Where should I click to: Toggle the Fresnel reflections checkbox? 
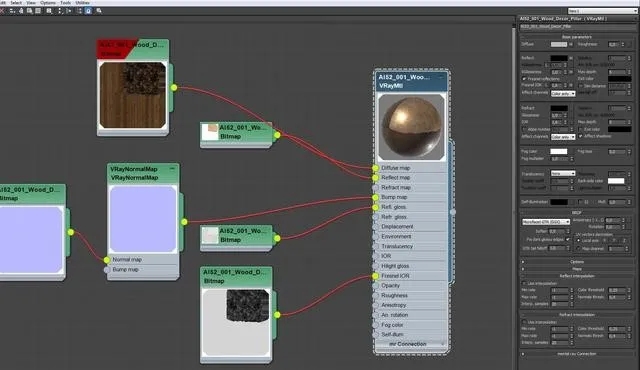[x=524, y=79]
